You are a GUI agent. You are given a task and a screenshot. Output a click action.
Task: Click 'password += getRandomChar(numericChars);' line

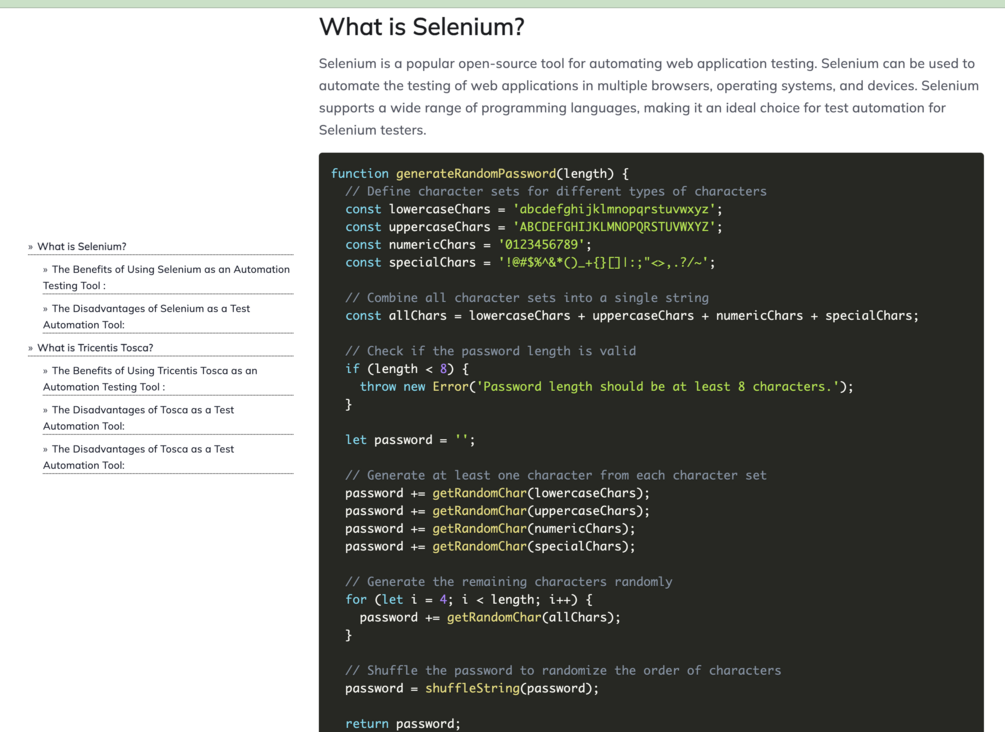(490, 529)
